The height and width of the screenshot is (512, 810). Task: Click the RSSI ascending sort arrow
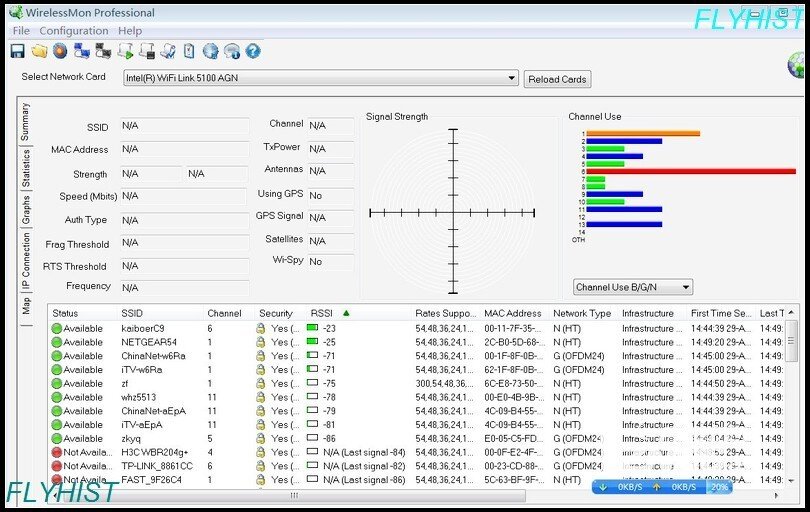346,313
